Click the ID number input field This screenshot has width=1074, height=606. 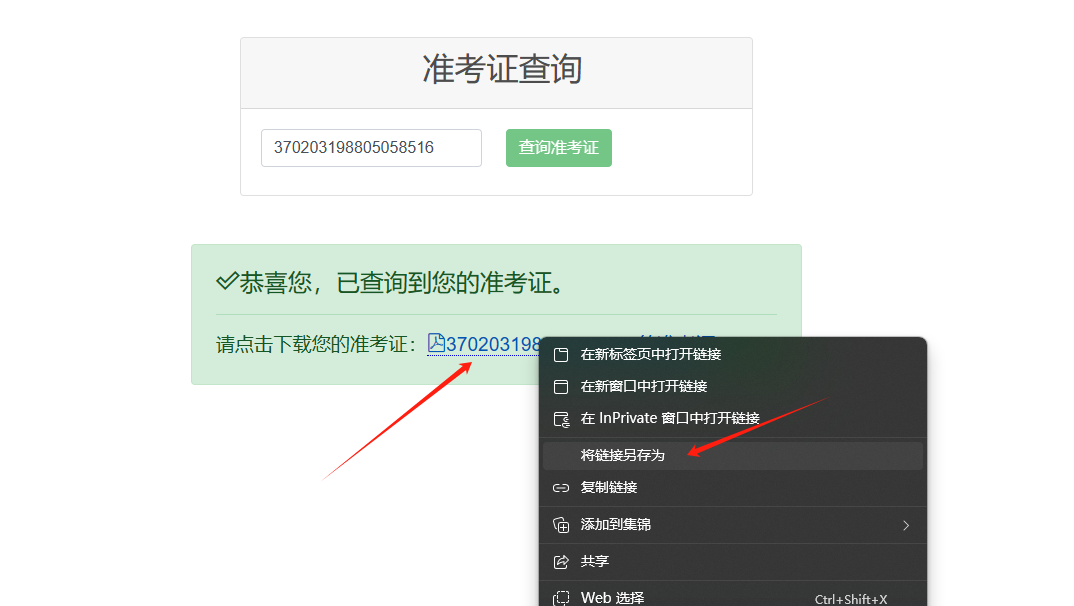click(x=371, y=148)
